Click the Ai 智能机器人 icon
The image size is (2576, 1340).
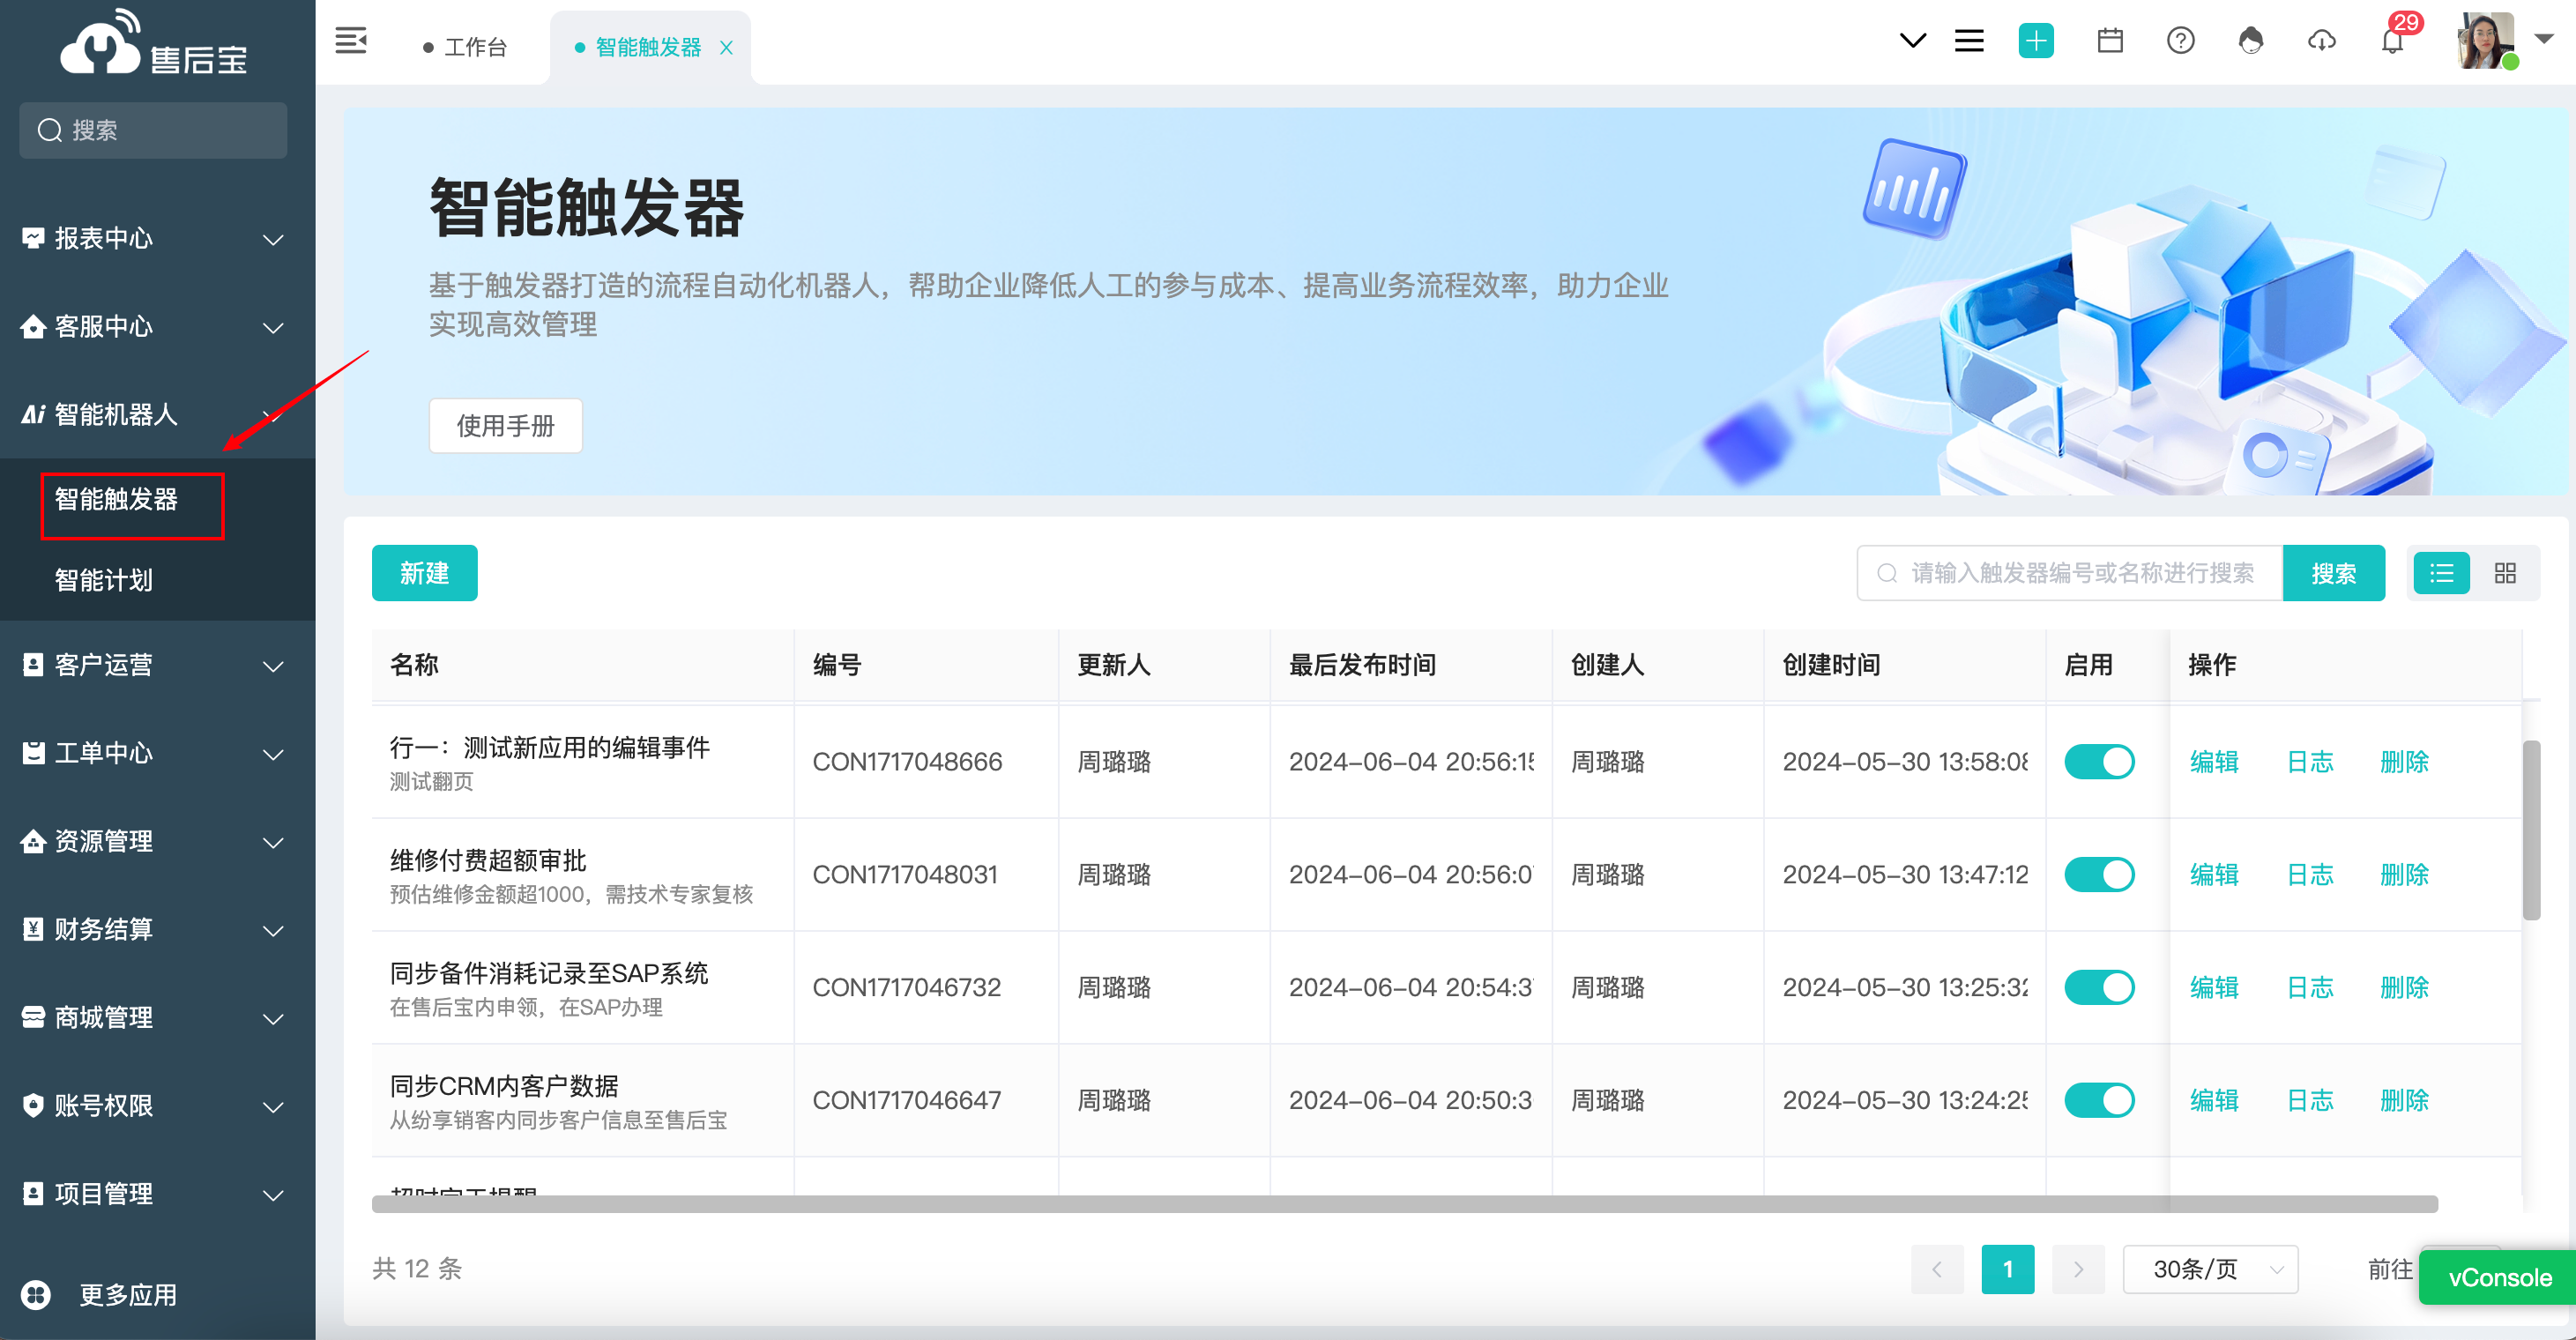click(33, 414)
